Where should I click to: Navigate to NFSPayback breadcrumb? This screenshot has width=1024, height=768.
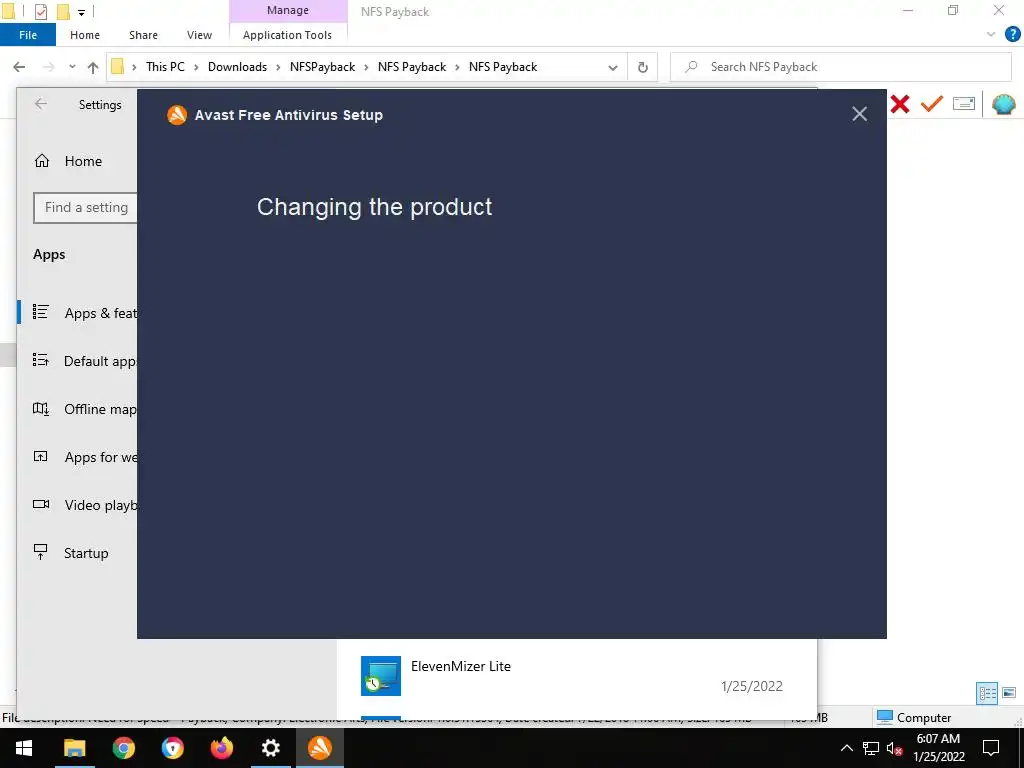323,67
